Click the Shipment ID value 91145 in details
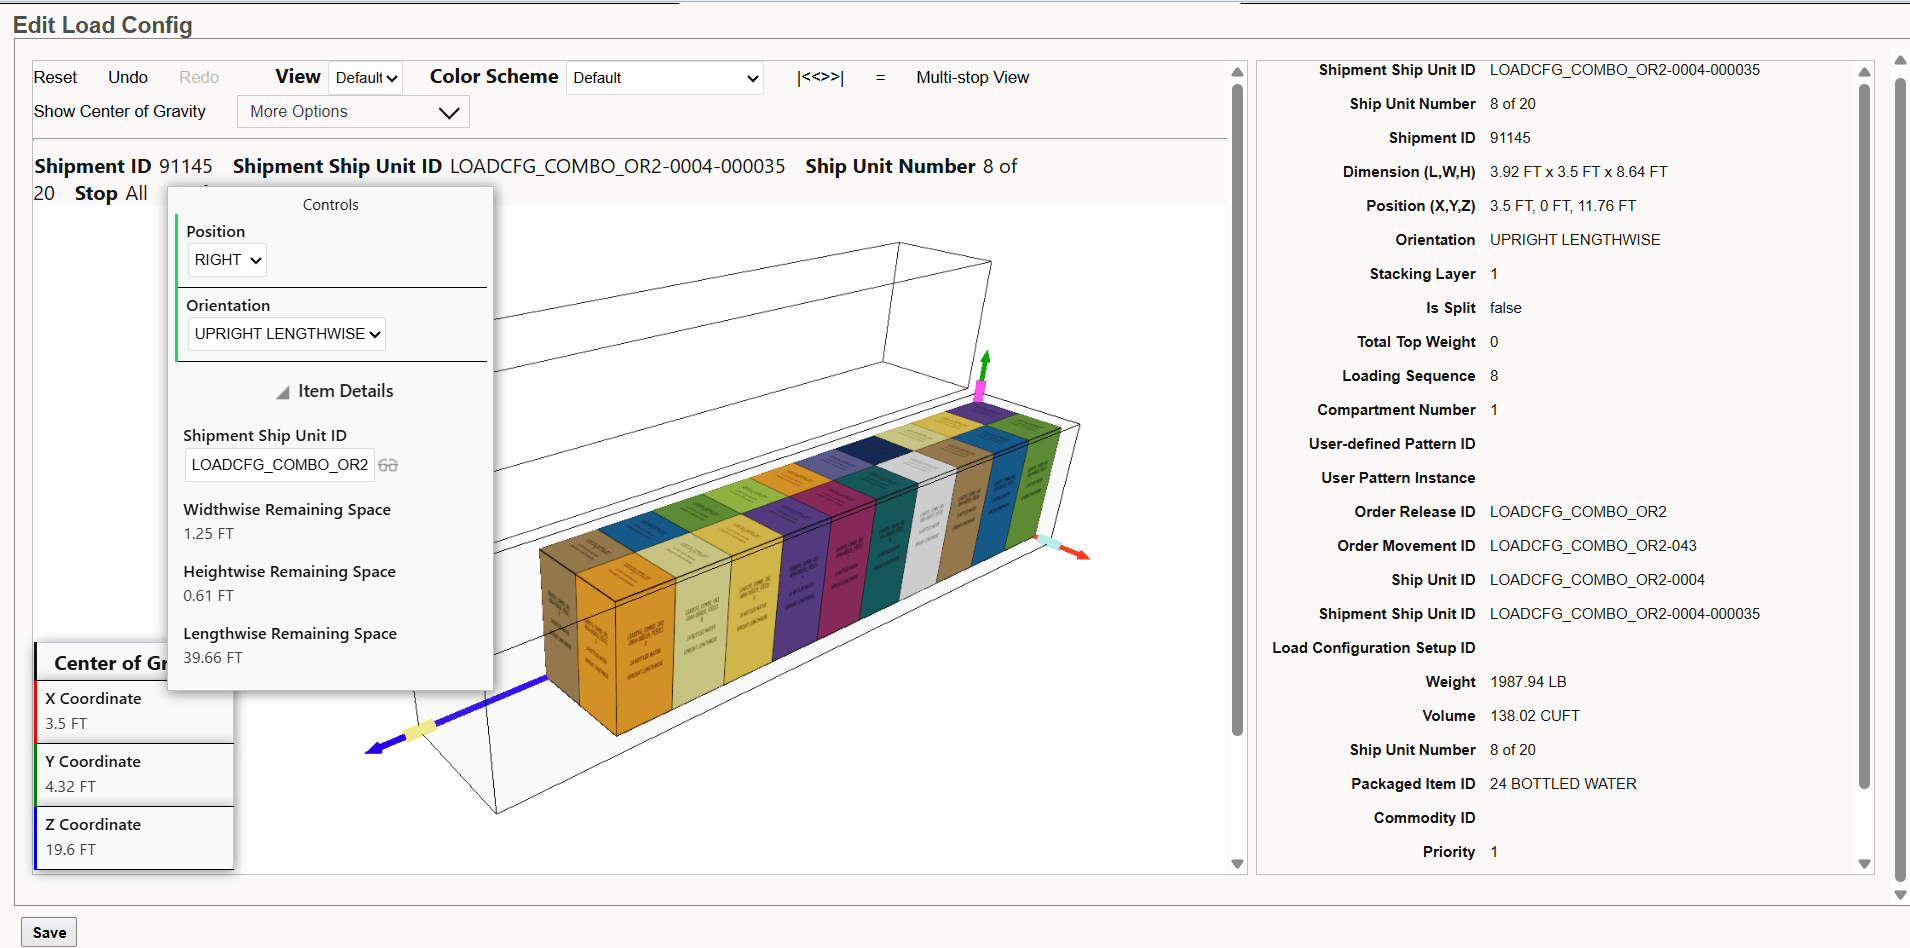The width and height of the screenshot is (1910, 948). tap(1510, 138)
